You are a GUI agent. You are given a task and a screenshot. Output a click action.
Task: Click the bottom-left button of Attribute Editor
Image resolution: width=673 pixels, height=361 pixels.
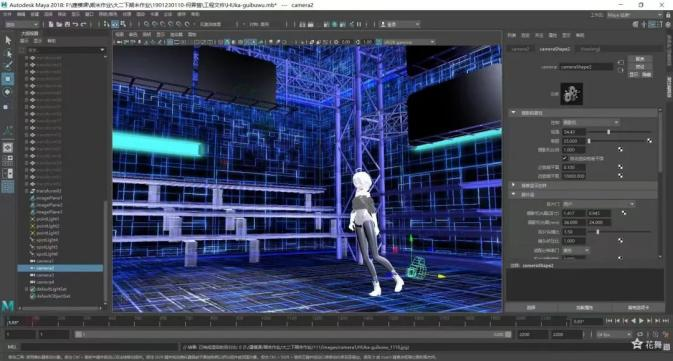coord(531,307)
